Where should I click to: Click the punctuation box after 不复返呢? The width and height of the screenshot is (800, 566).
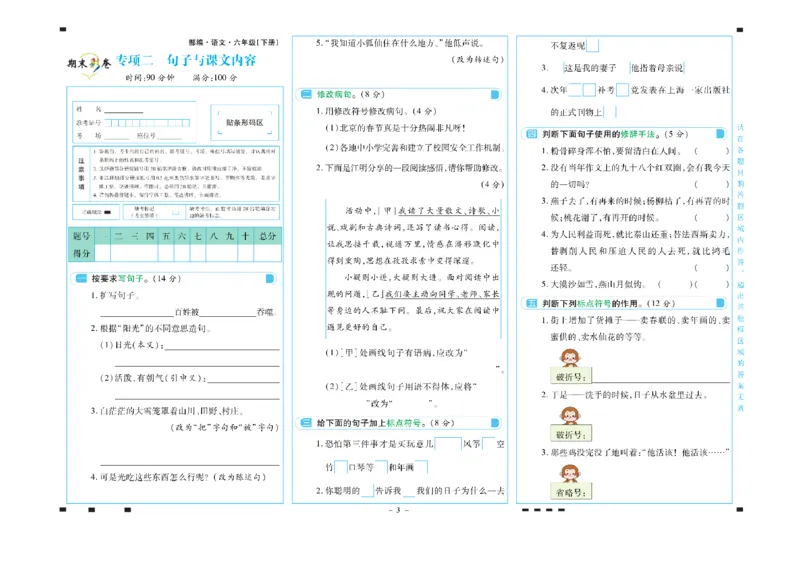coord(592,45)
